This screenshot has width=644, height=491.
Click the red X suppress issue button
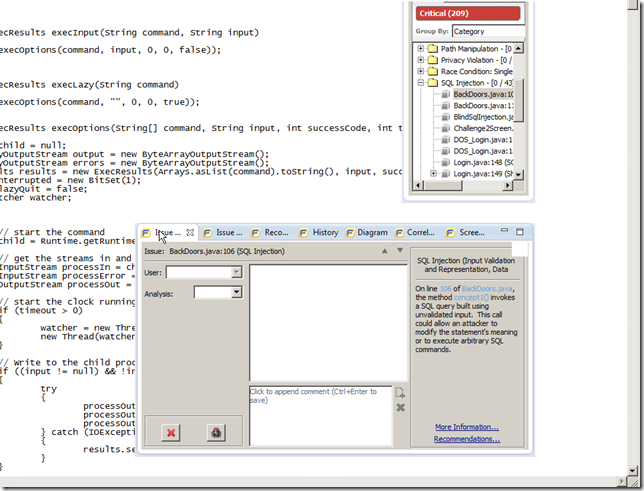[170, 433]
